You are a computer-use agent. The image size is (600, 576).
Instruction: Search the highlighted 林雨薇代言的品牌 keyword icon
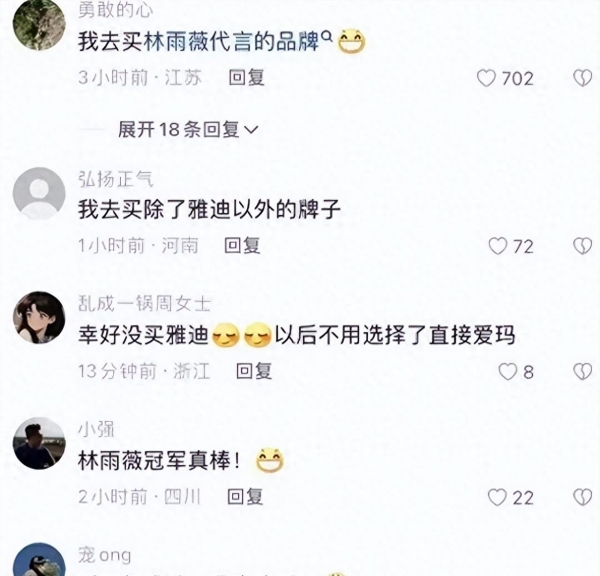[327, 36]
